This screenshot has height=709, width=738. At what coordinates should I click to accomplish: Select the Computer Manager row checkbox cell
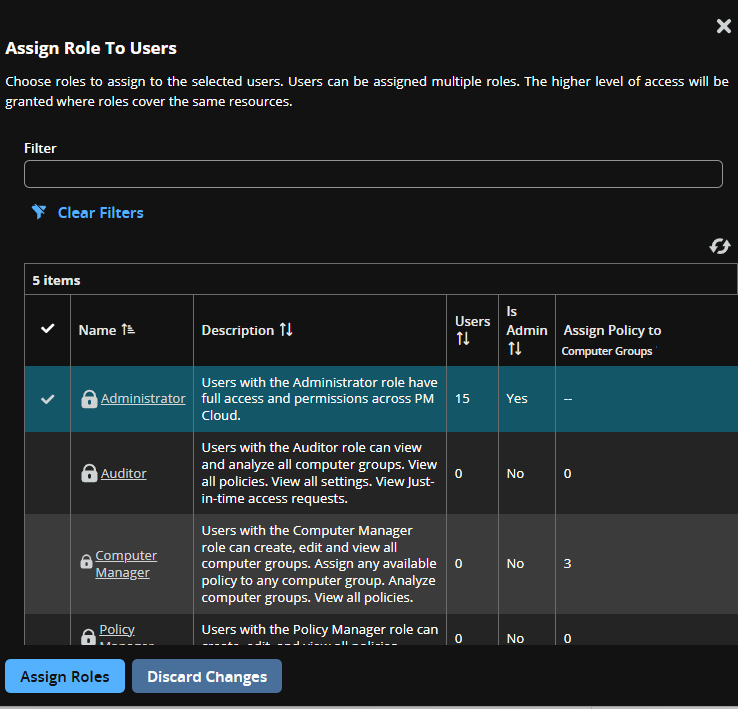[x=48, y=564]
